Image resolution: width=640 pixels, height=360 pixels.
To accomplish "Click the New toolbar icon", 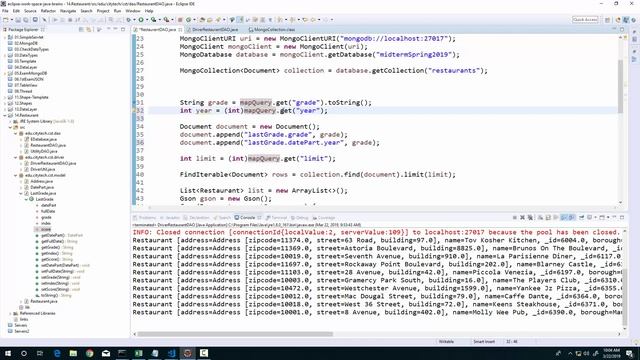I will [x=6, y=20].
